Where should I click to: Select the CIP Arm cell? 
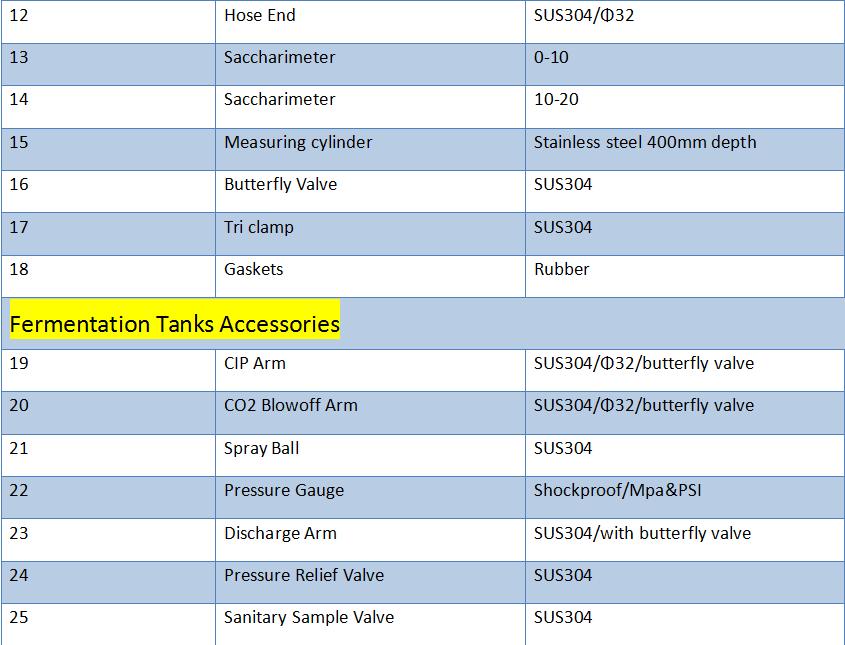point(255,364)
